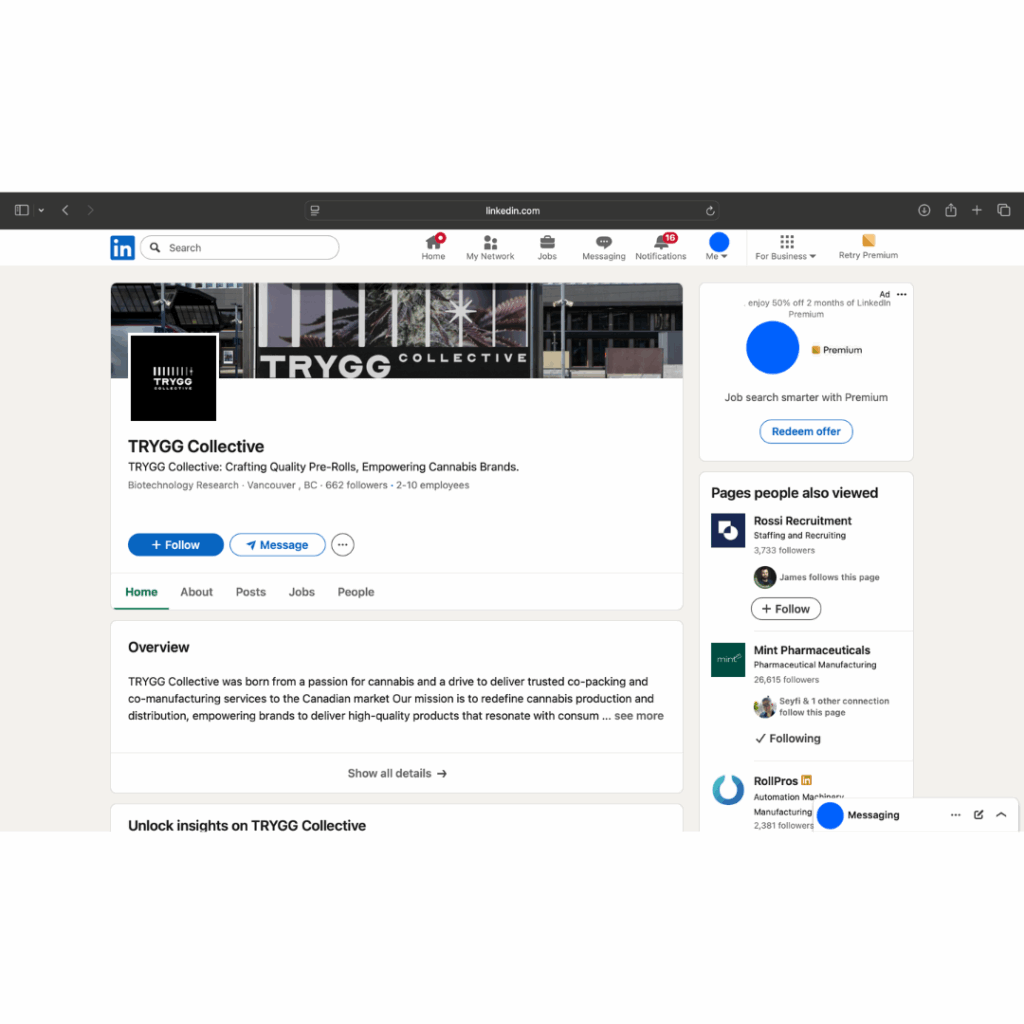Click the linkedin.com address bar
Screen dimensions: 1024x1024
click(512, 210)
